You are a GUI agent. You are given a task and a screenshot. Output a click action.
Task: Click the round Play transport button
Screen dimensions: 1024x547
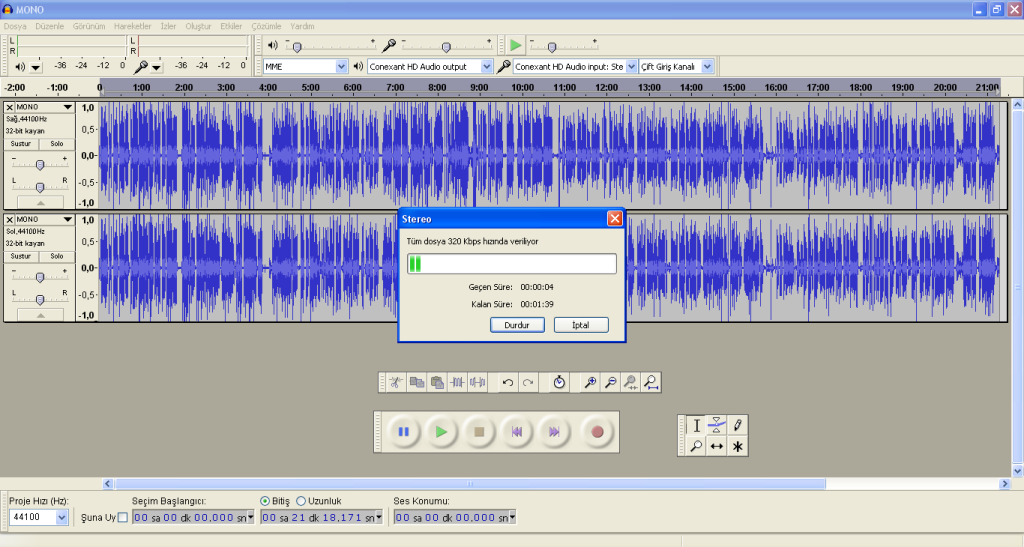point(441,431)
